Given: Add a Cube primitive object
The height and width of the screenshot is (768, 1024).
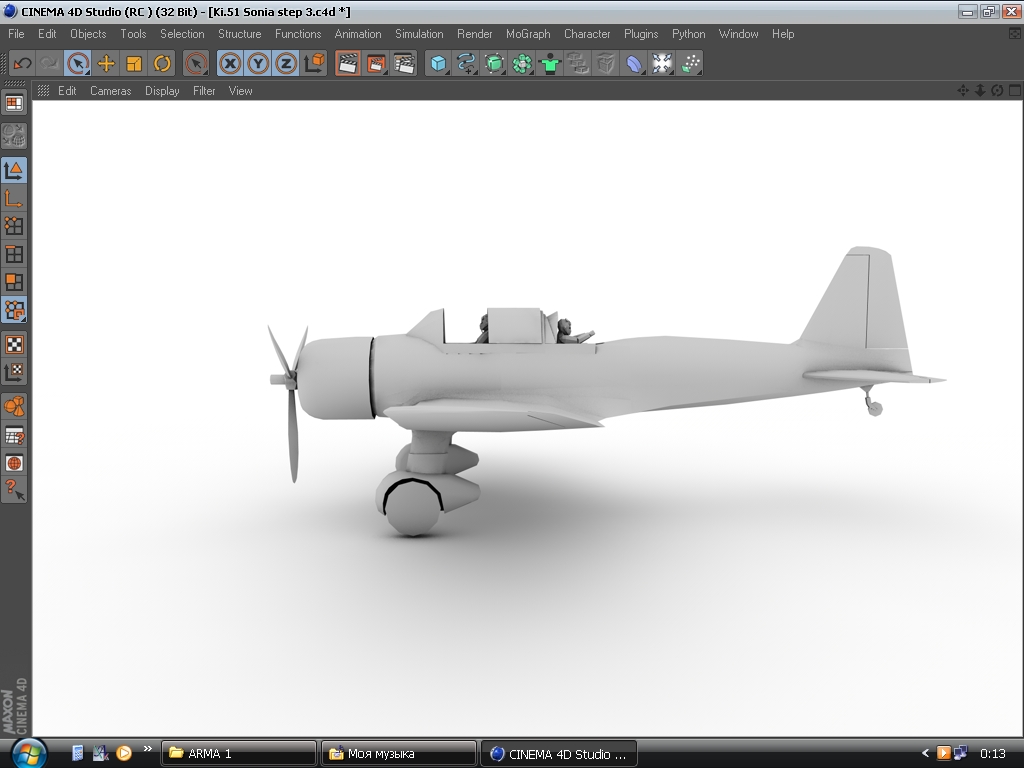Looking at the screenshot, I should [438, 63].
